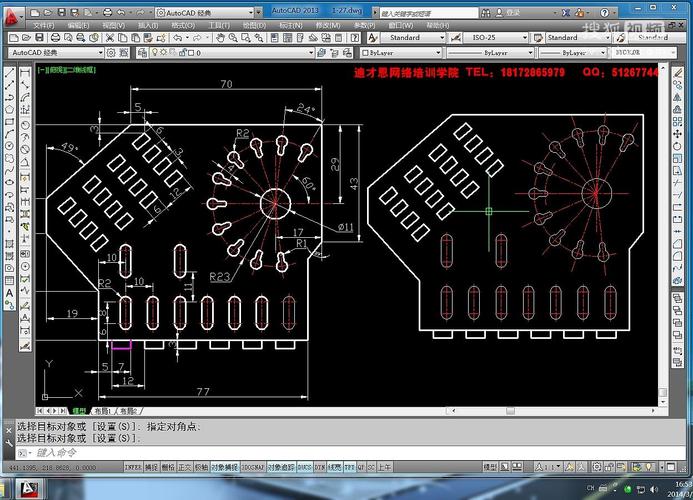Click the Undo arrow in quick access toolbar
The width and height of the screenshot is (693, 500).
(x=122, y=12)
